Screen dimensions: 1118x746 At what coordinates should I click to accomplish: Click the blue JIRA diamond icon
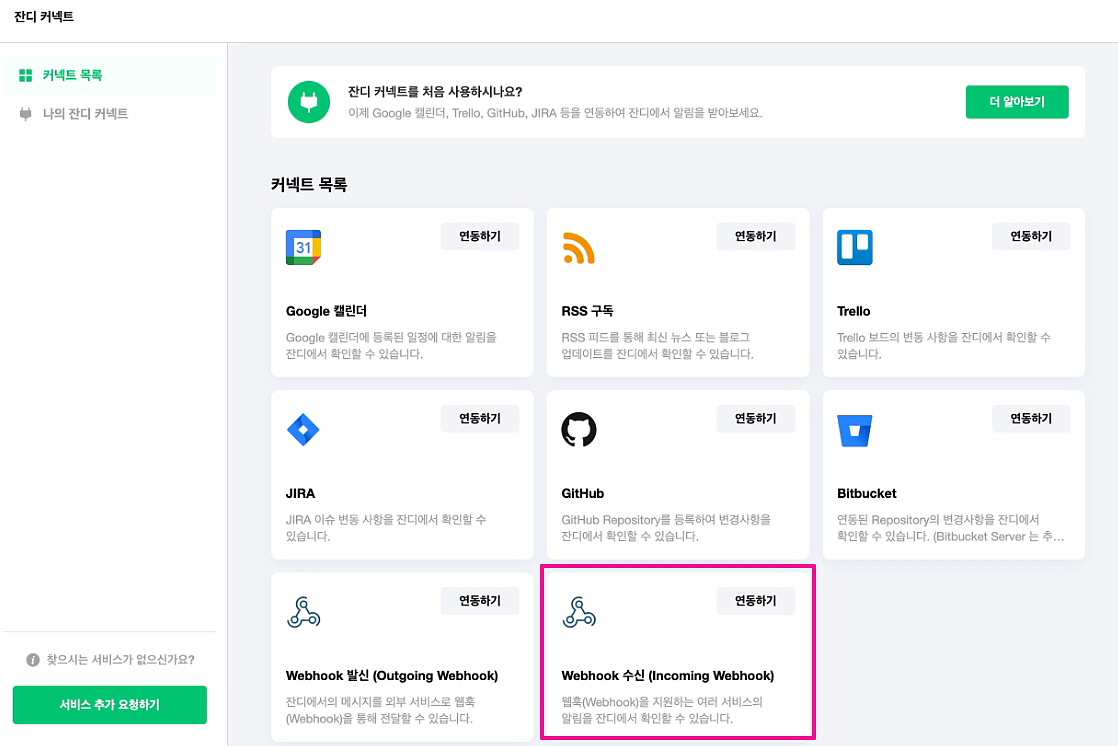[x=303, y=429]
